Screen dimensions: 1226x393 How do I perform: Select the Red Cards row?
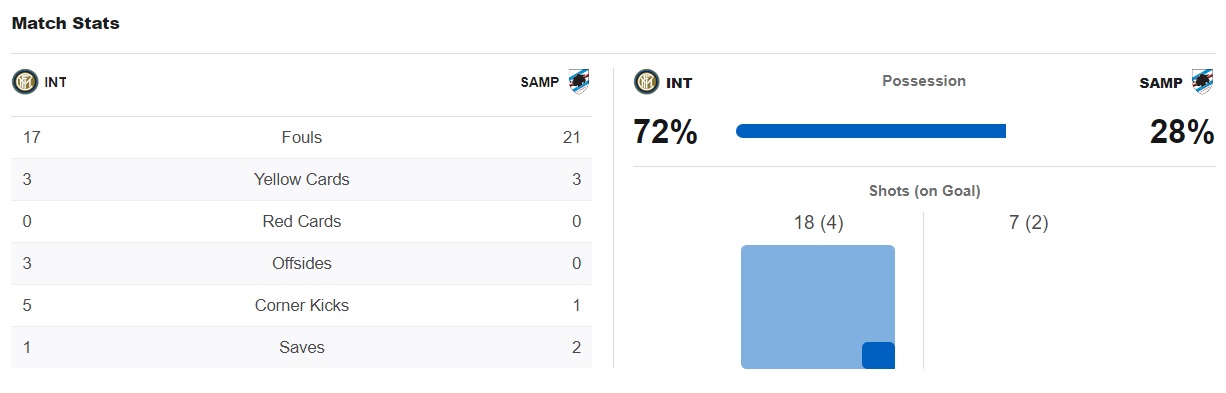pyautogui.click(x=301, y=222)
